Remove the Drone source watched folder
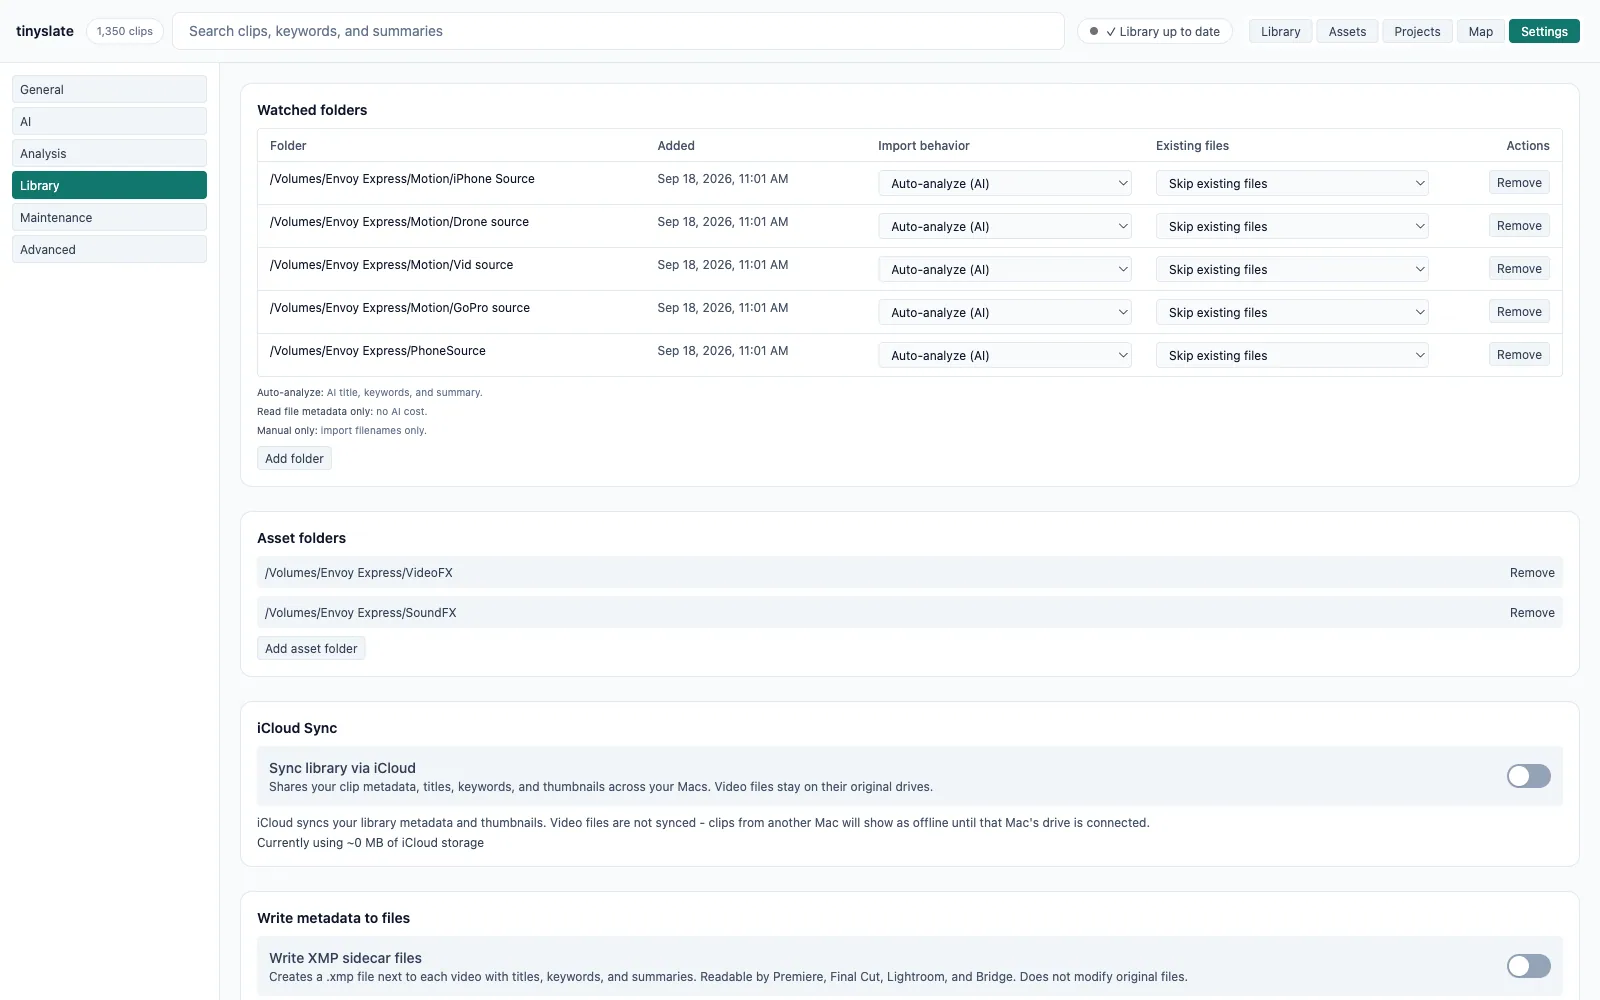Image resolution: width=1600 pixels, height=1000 pixels. click(1519, 226)
